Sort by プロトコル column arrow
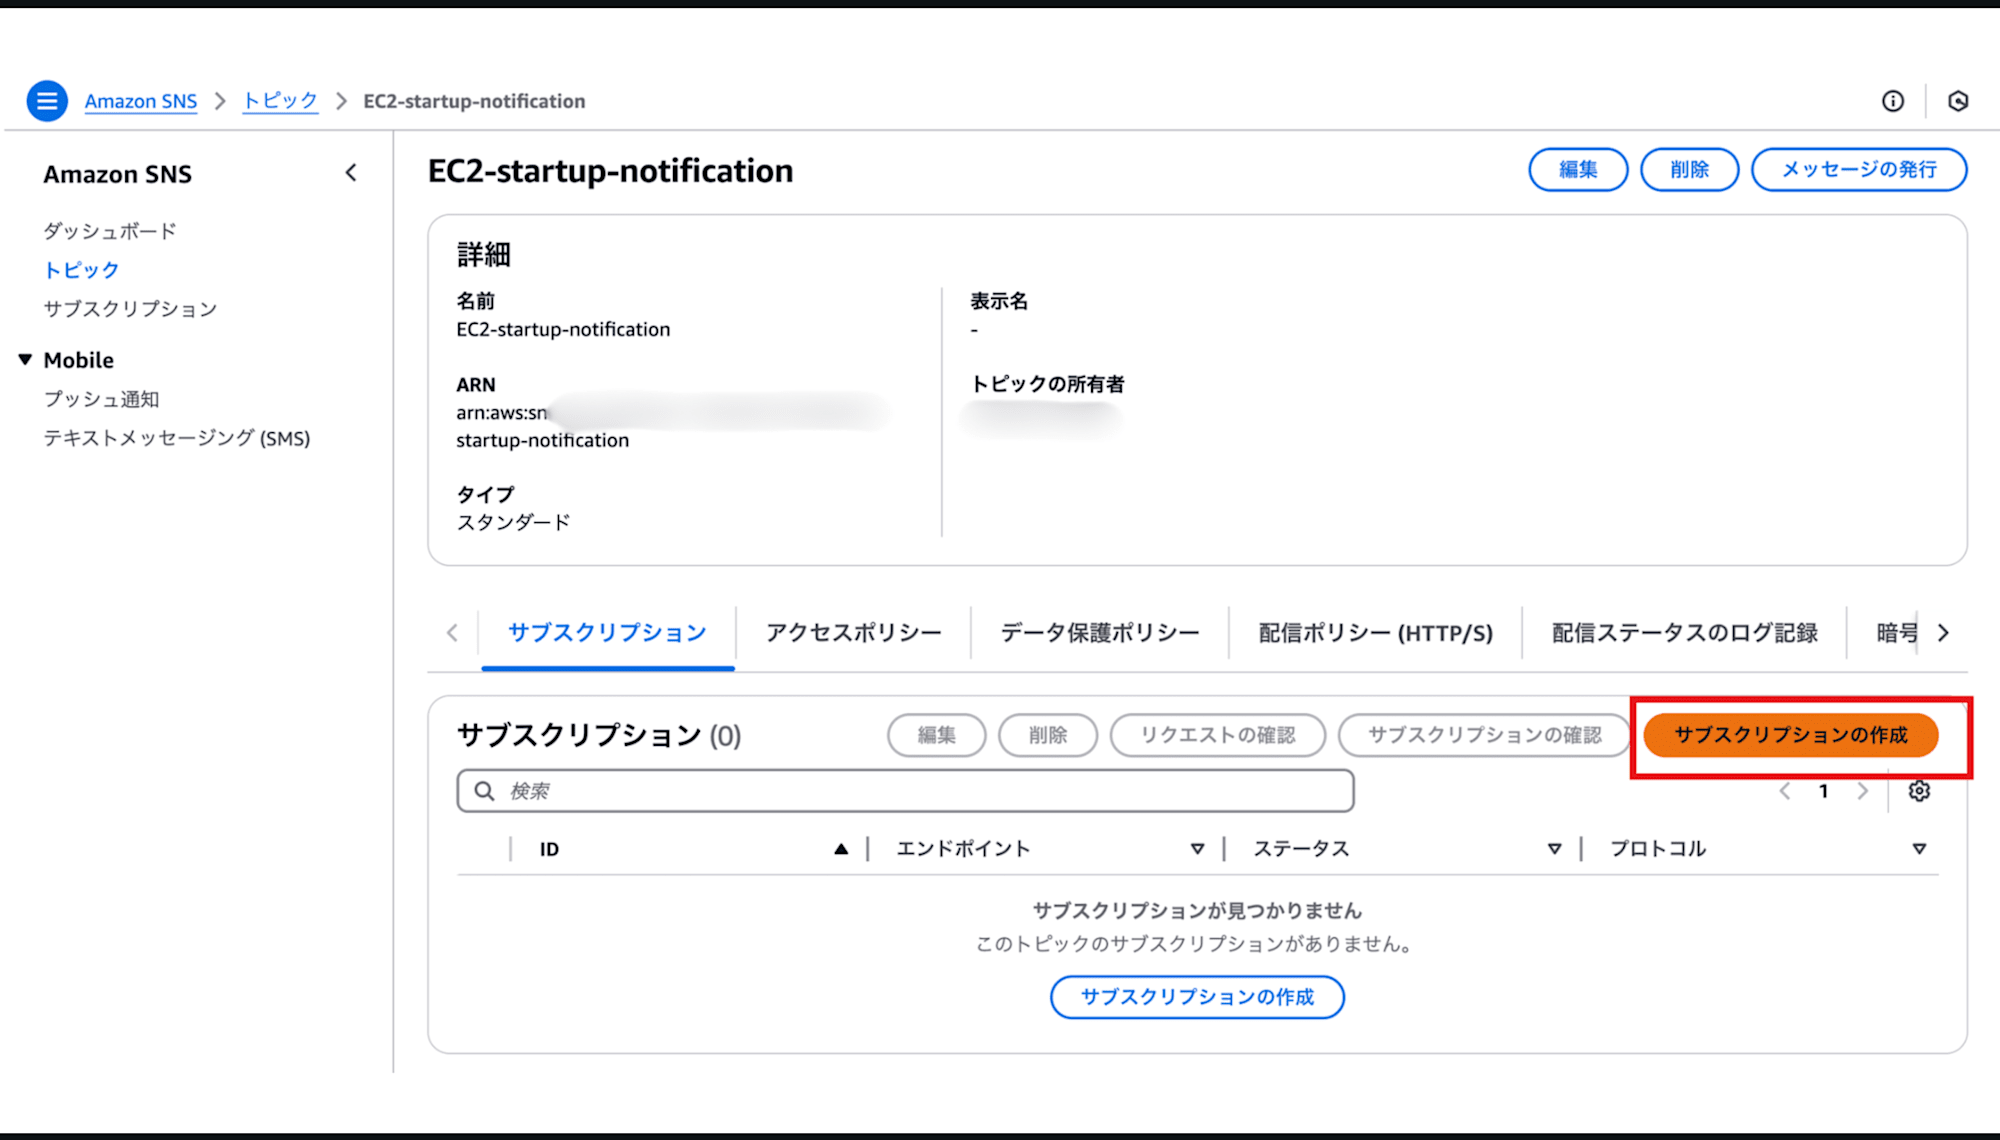 tap(1919, 849)
